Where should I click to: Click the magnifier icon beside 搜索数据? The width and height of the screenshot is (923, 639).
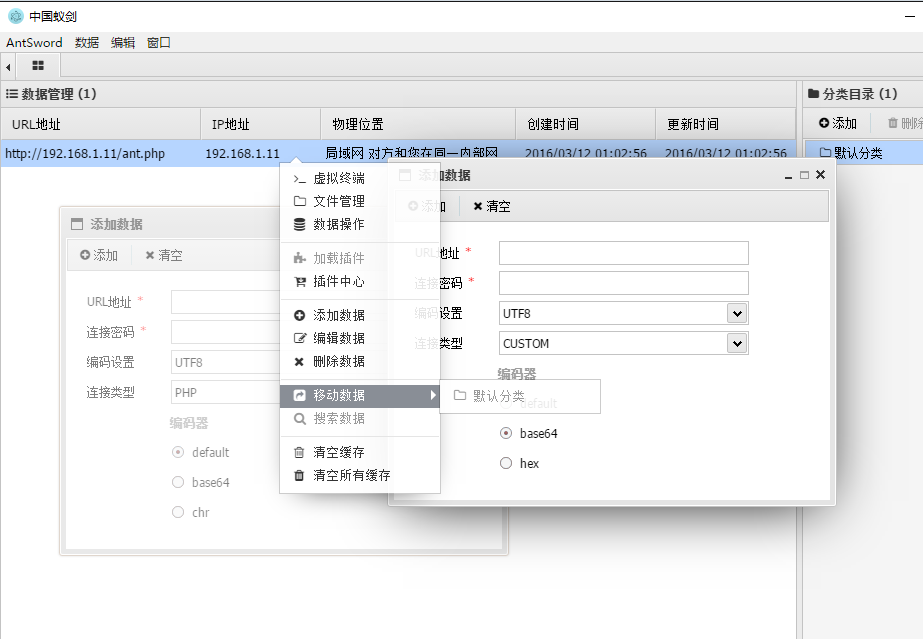pos(300,419)
